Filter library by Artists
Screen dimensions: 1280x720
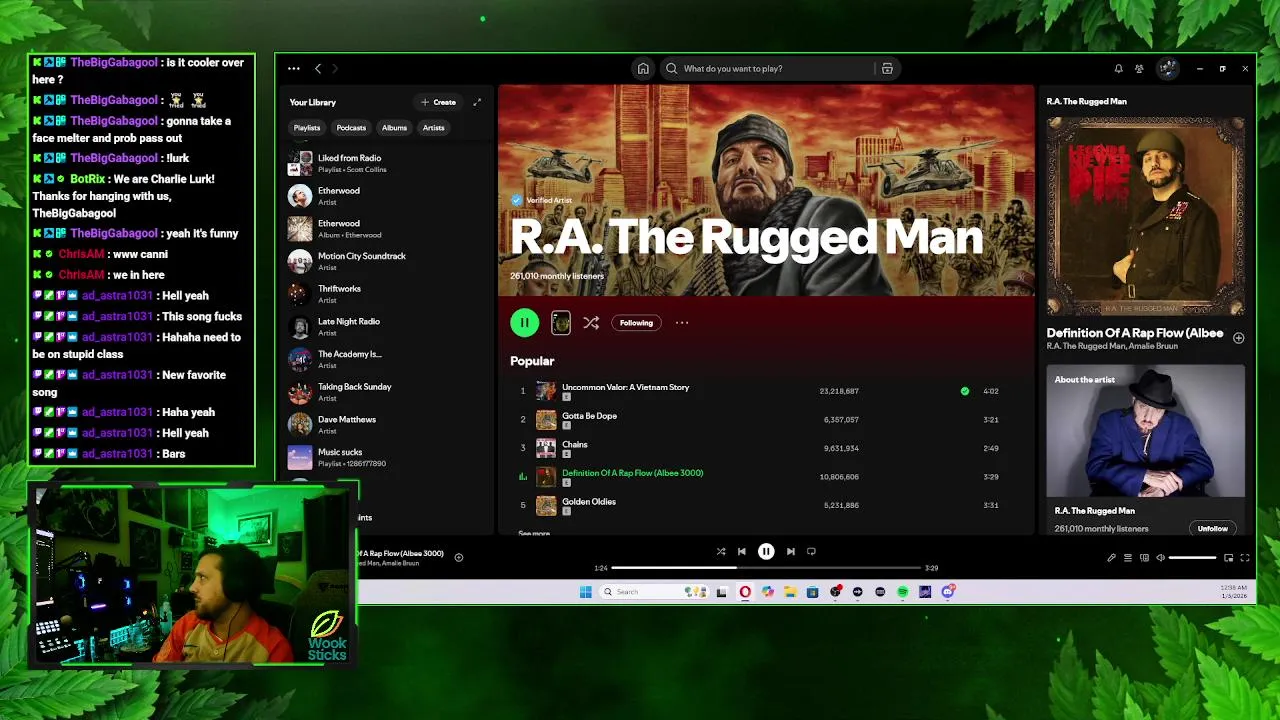(x=433, y=128)
